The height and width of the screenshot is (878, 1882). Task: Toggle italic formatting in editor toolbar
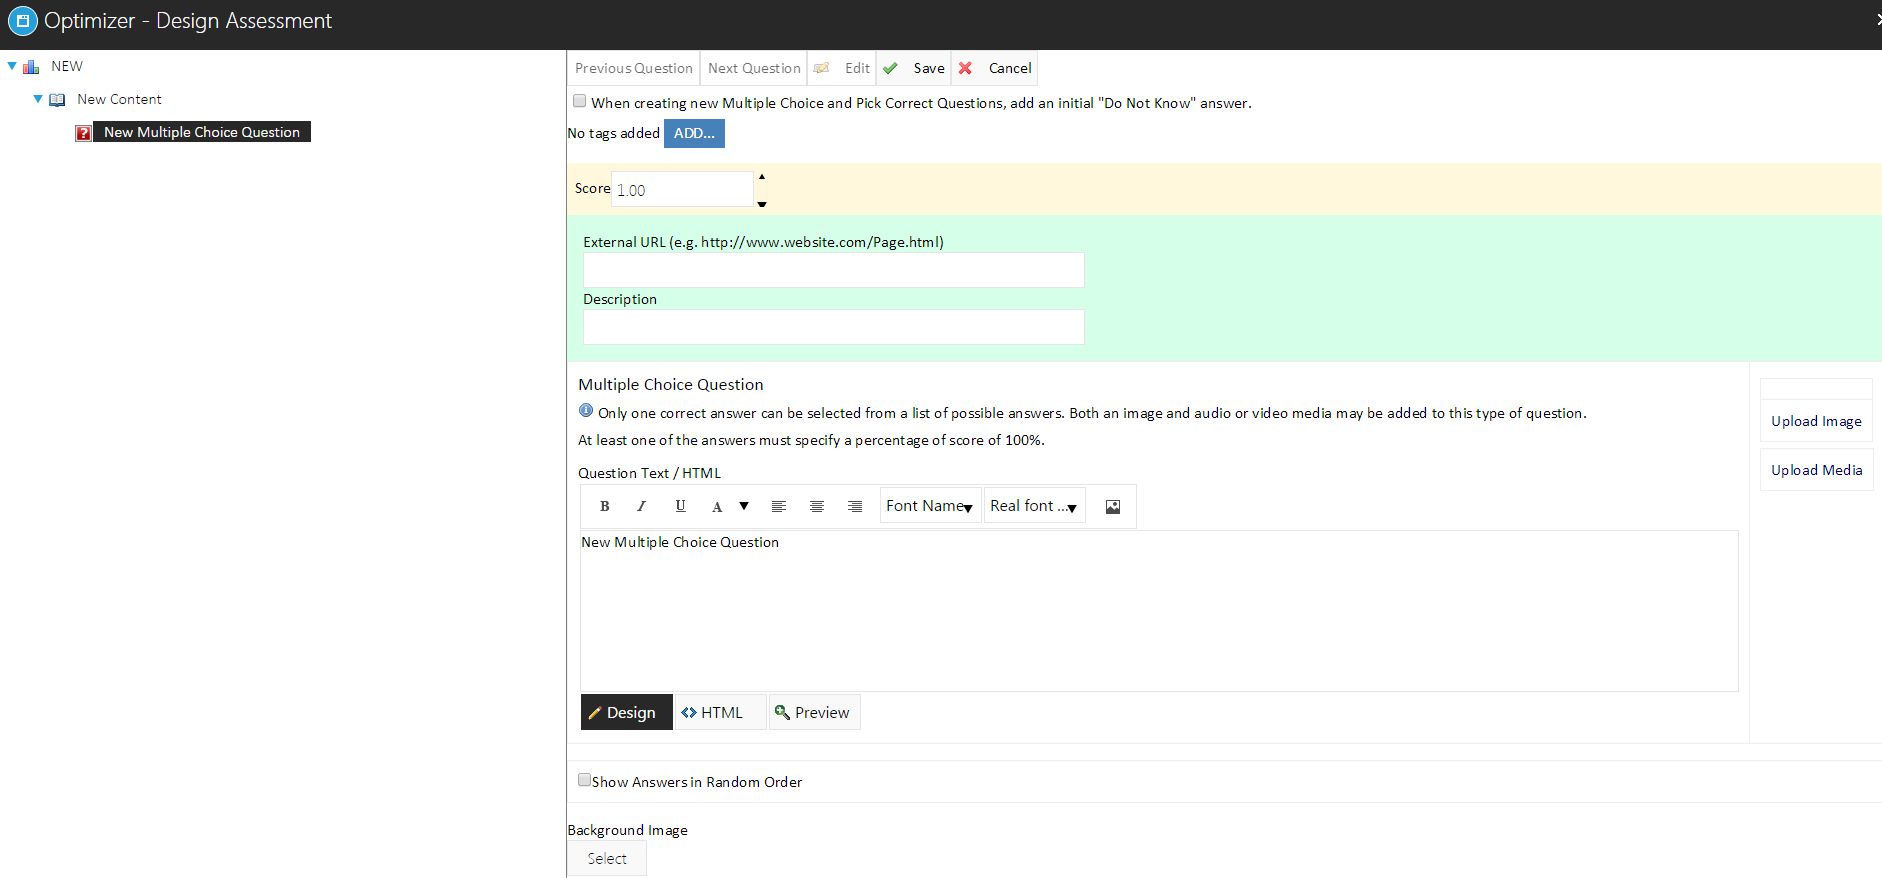(x=641, y=506)
